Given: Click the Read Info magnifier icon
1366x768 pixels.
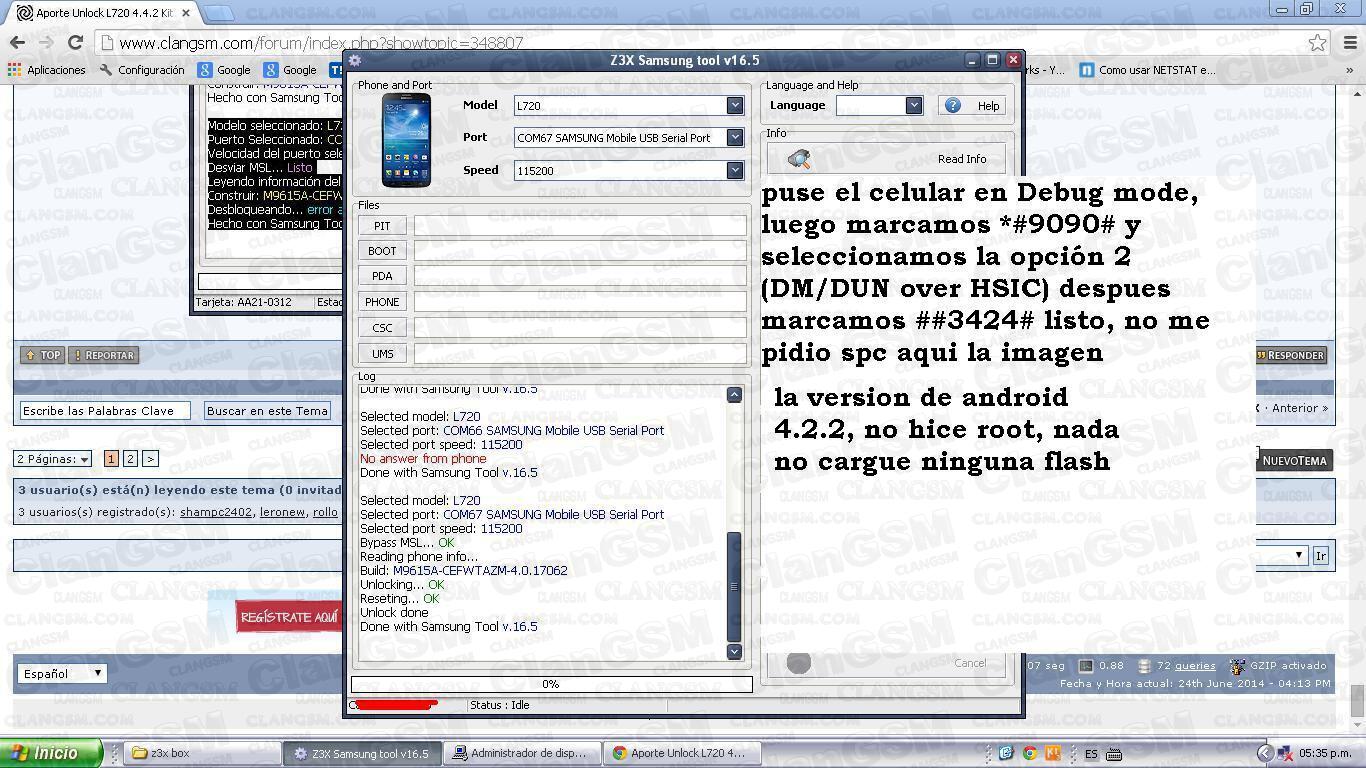Looking at the screenshot, I should 799,159.
